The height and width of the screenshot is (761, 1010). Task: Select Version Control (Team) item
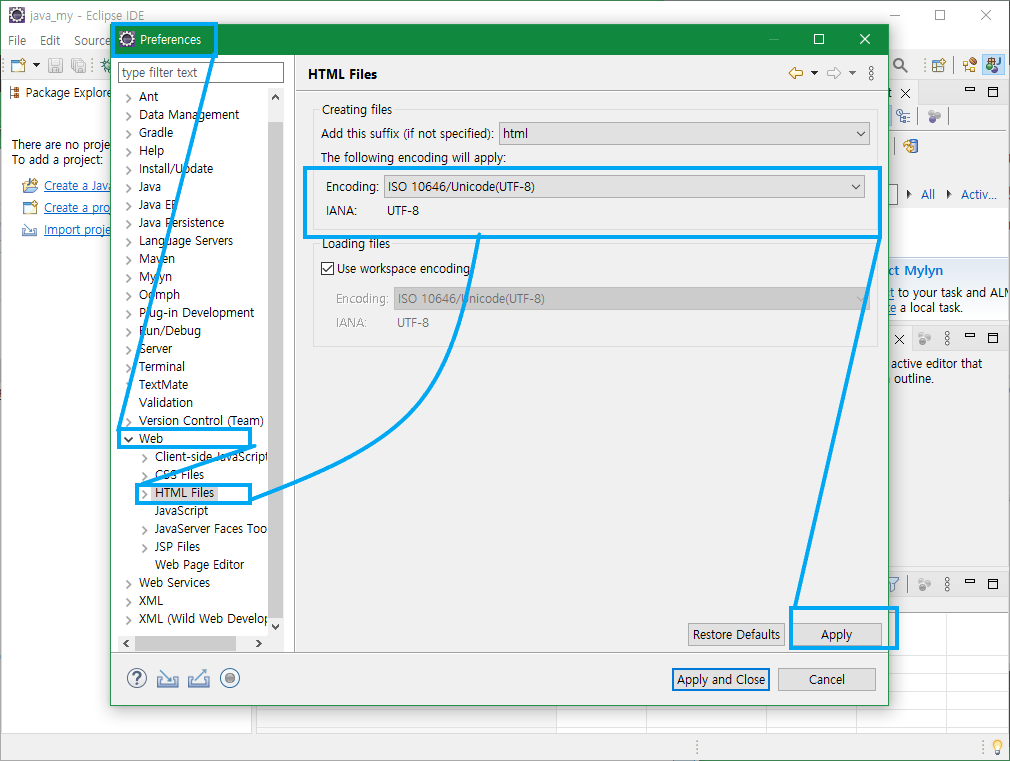pos(201,421)
